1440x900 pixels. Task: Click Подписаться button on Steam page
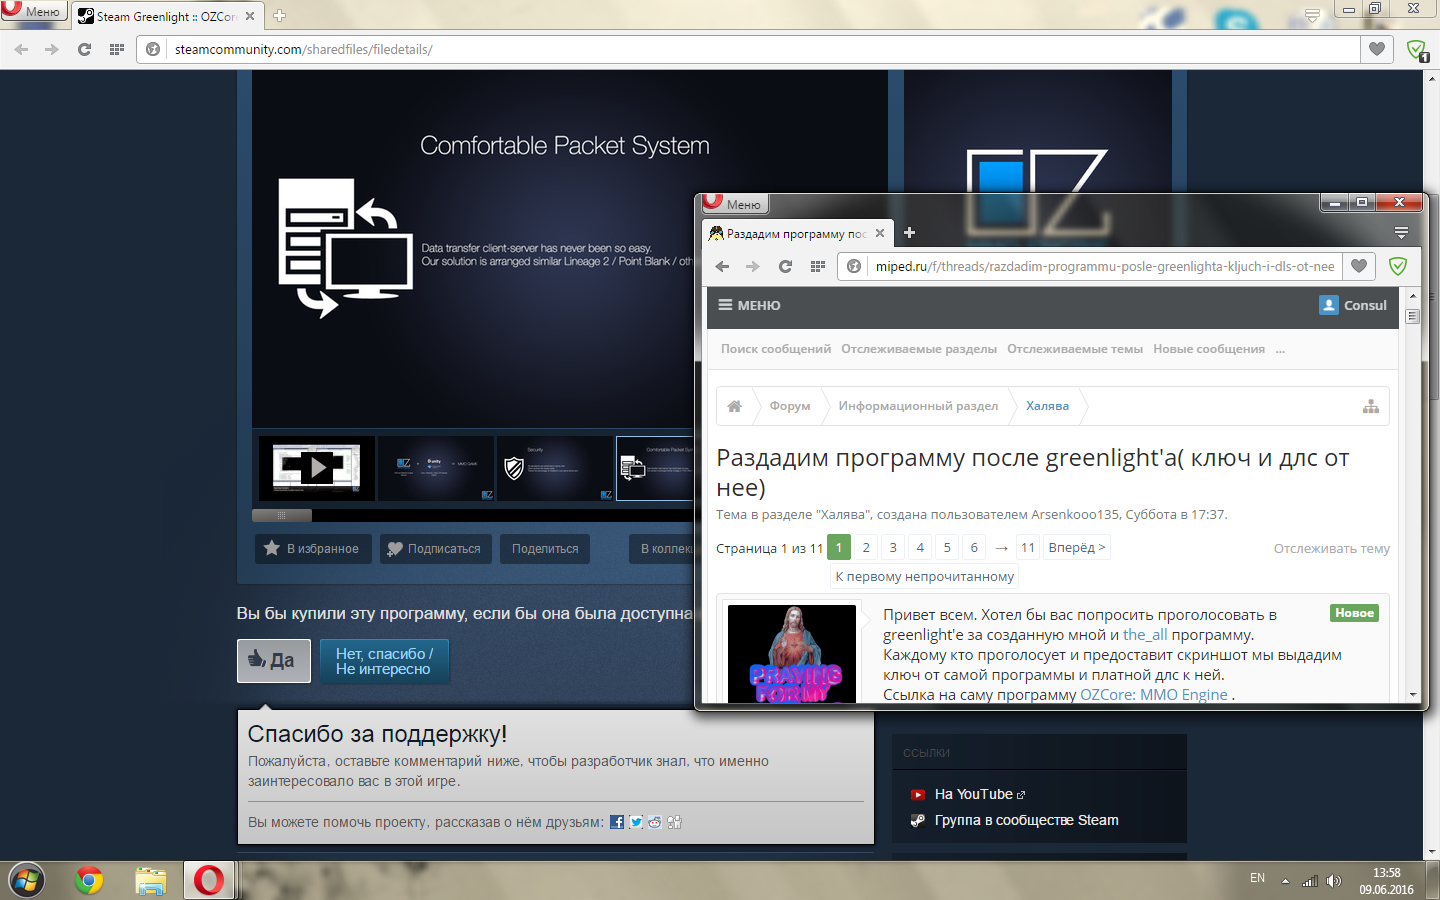click(x=436, y=549)
